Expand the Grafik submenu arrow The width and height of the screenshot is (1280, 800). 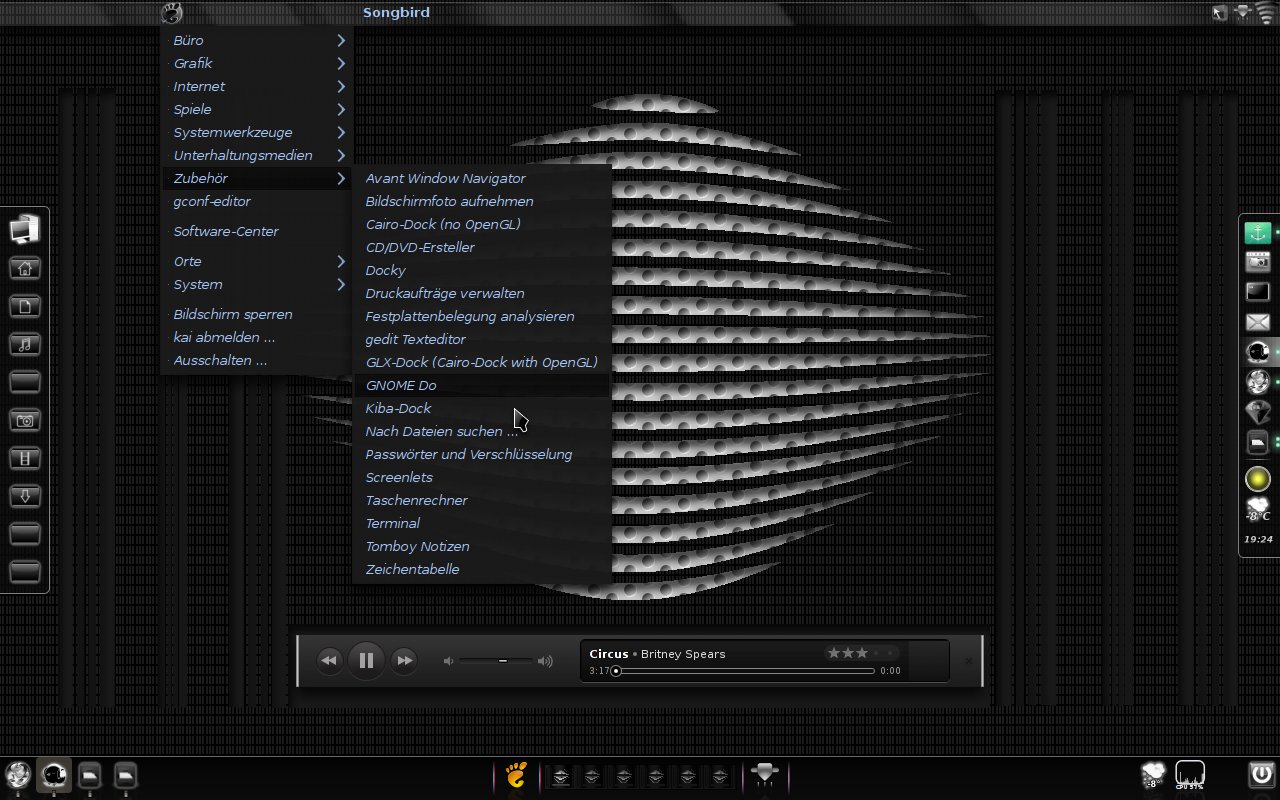[x=341, y=63]
